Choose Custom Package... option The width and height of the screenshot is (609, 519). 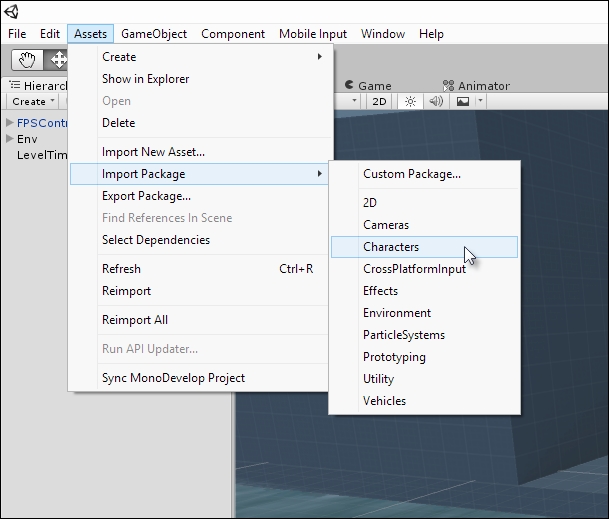pos(425,174)
